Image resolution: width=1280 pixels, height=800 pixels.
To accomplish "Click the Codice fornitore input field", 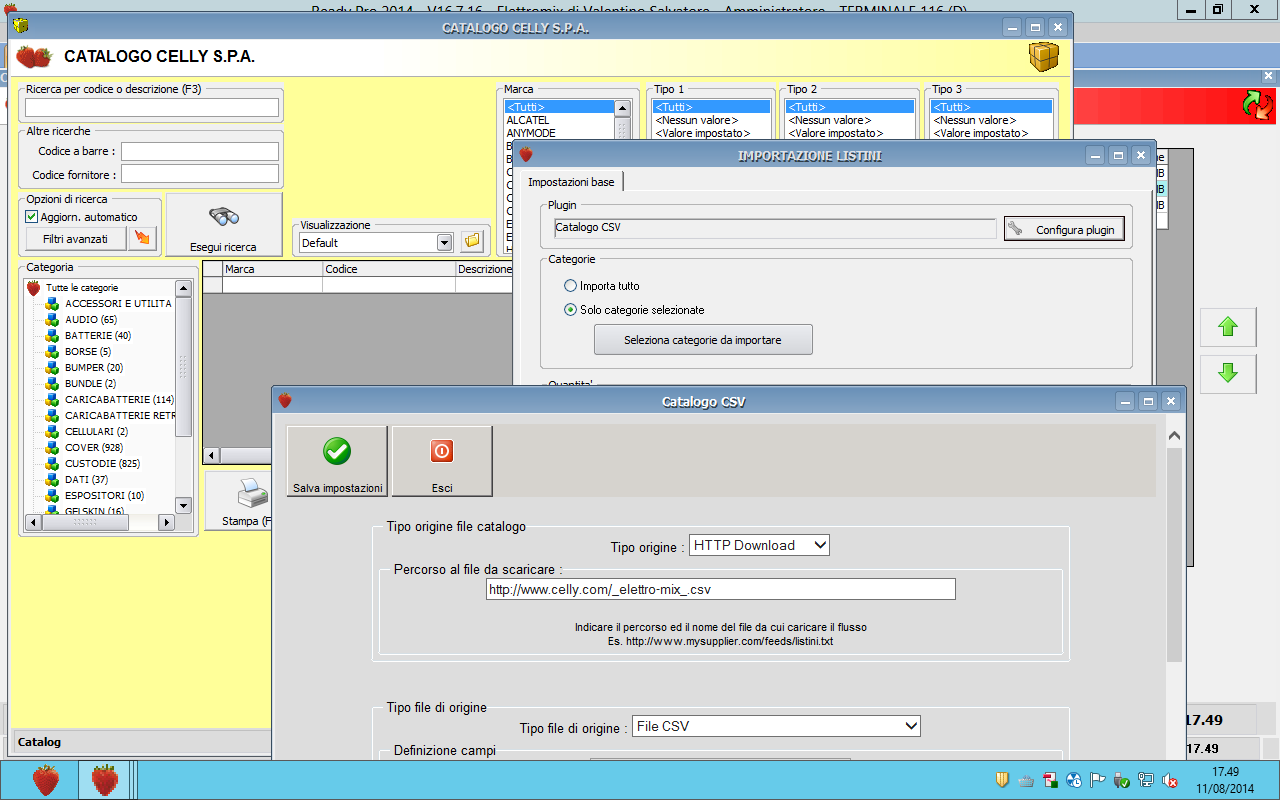I will (x=200, y=174).
